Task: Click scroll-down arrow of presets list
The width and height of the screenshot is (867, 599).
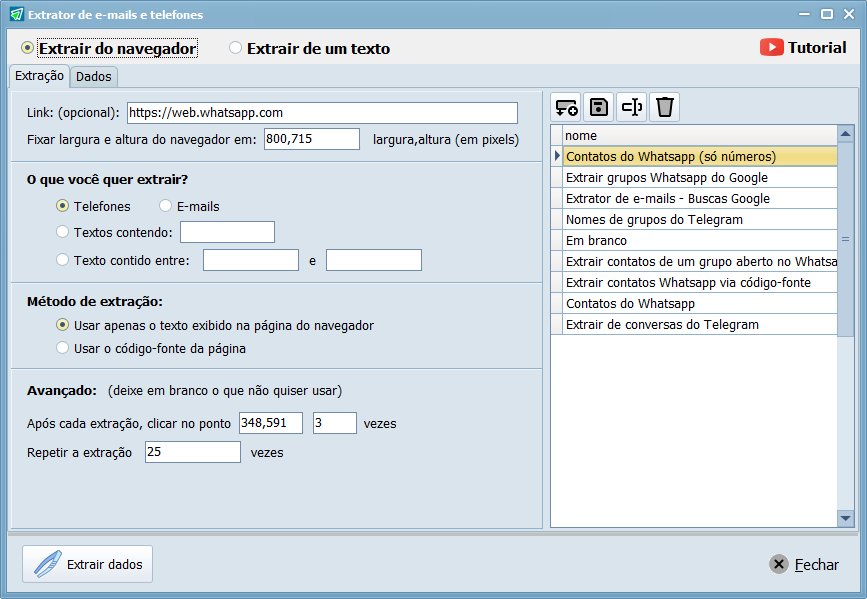Action: coord(845,518)
